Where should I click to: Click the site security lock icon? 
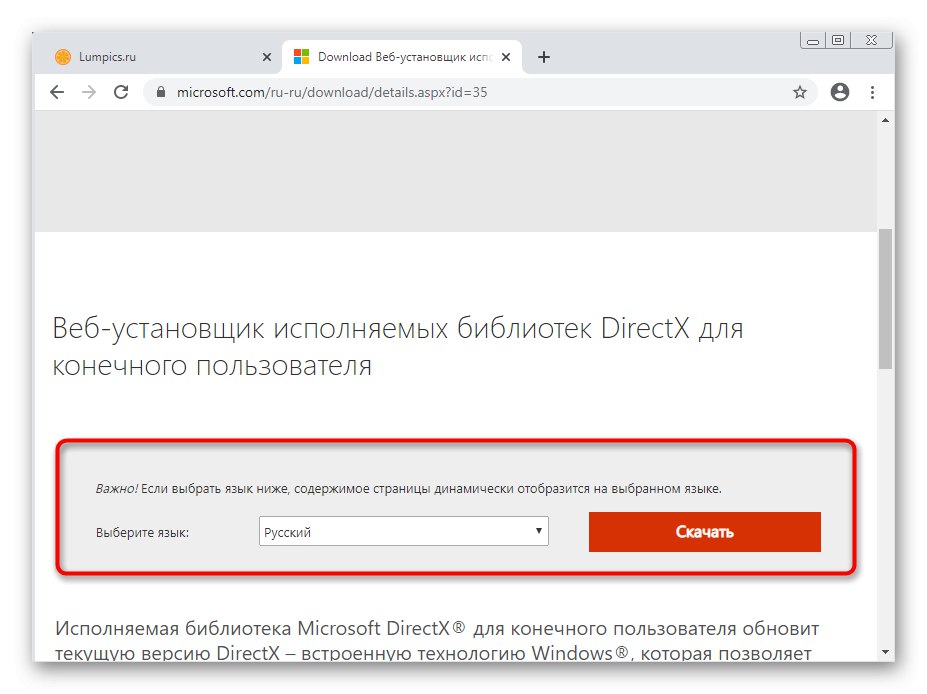pyautogui.click(x=160, y=92)
